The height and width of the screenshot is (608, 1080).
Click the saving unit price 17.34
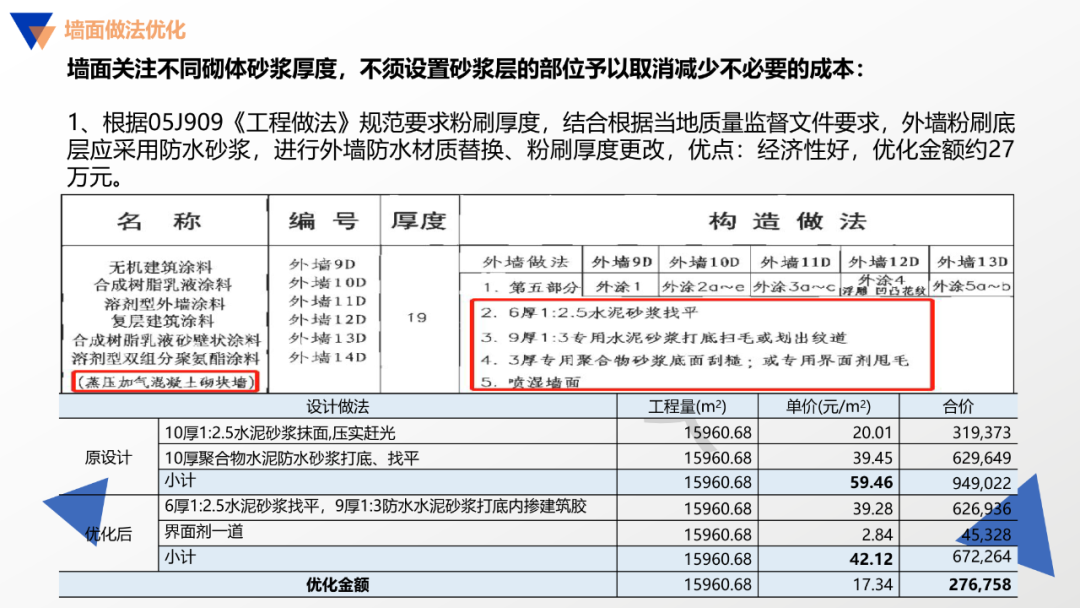point(872,585)
